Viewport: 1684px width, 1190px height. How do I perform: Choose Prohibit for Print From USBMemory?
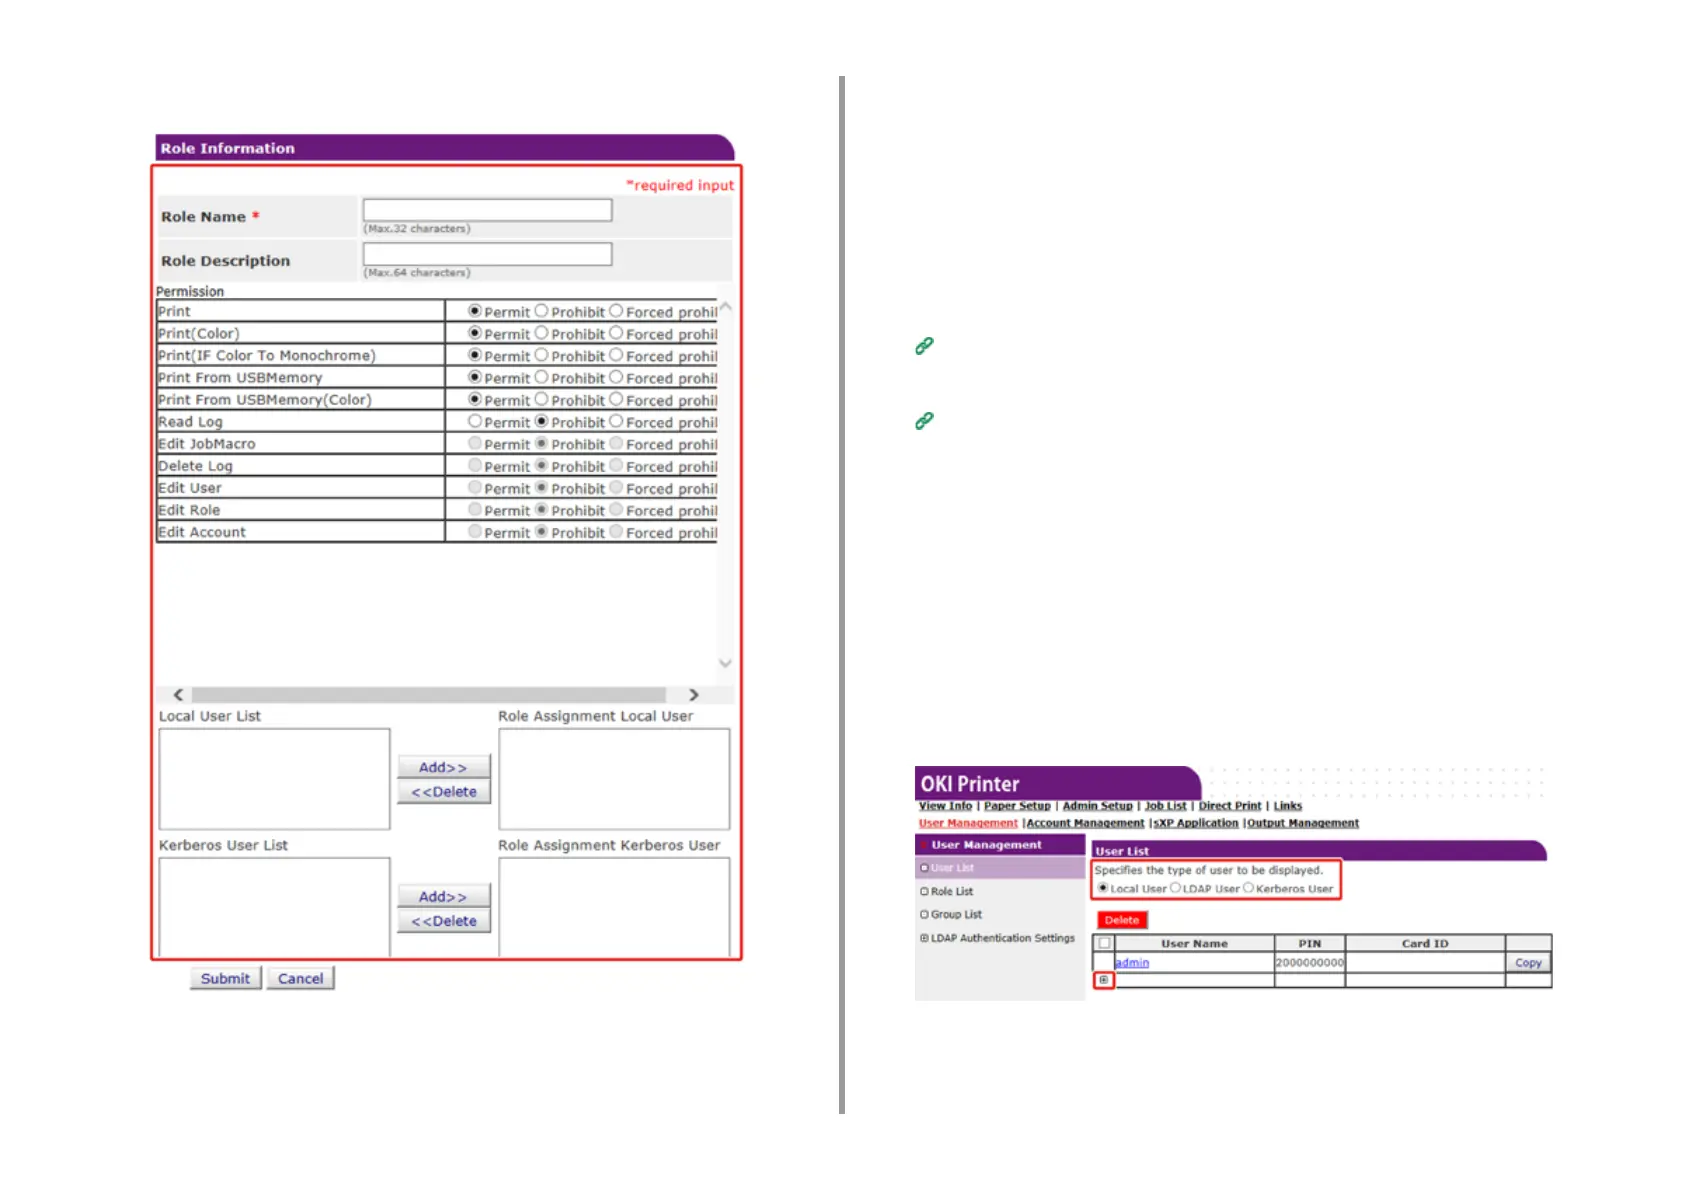(541, 377)
